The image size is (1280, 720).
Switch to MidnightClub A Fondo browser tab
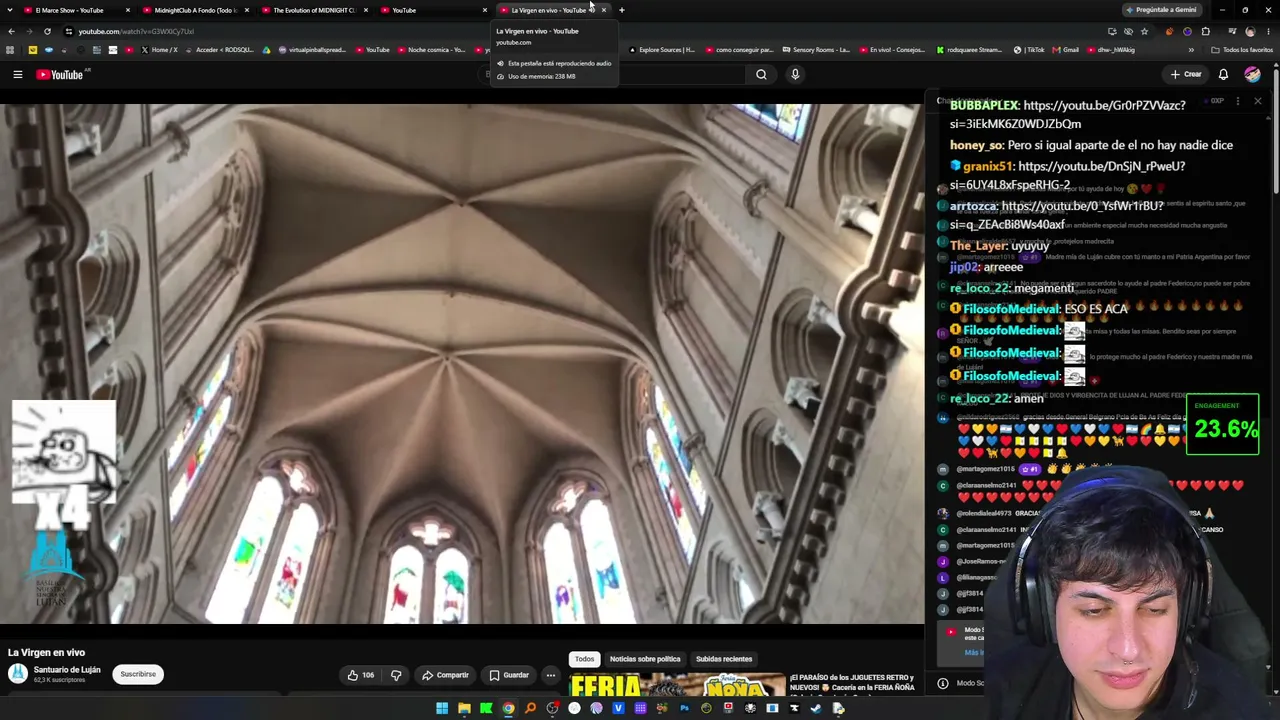coord(195,10)
